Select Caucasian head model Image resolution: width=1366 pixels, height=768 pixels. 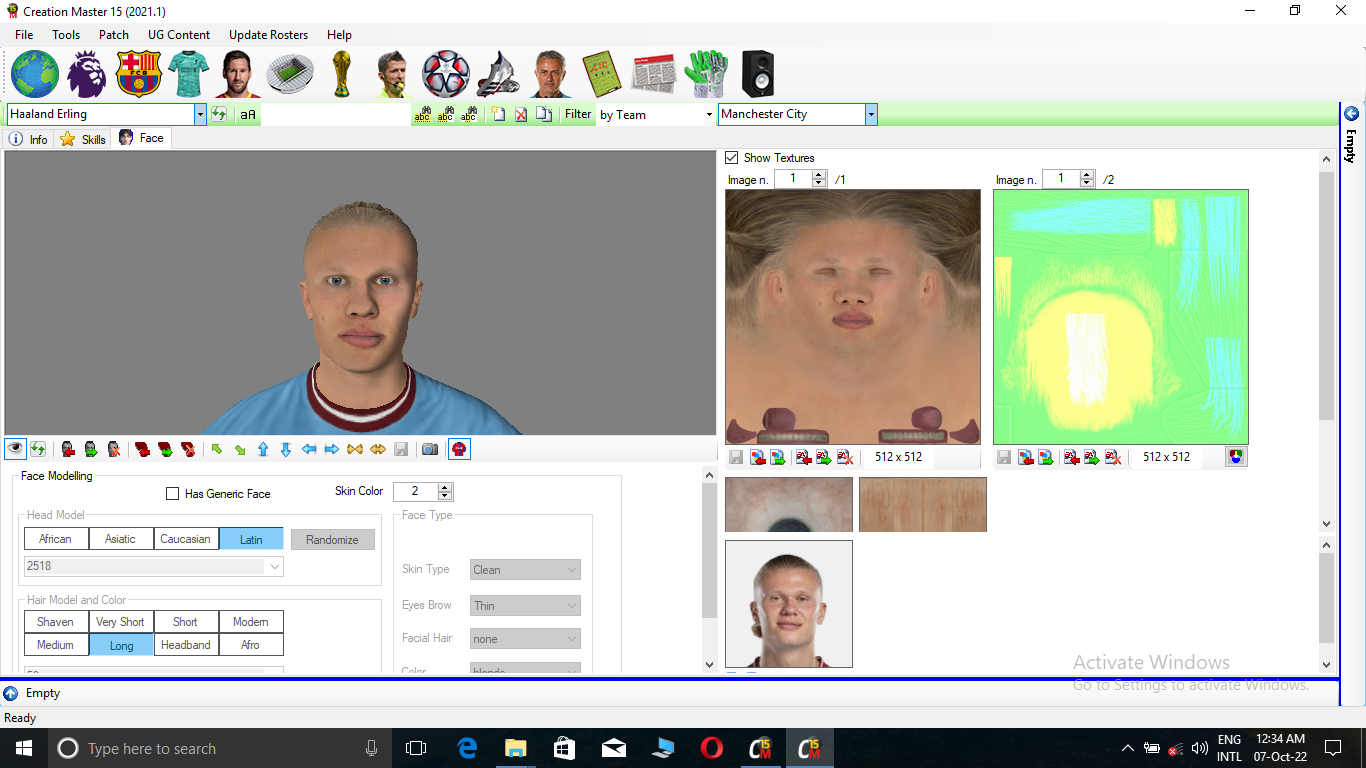(x=186, y=539)
